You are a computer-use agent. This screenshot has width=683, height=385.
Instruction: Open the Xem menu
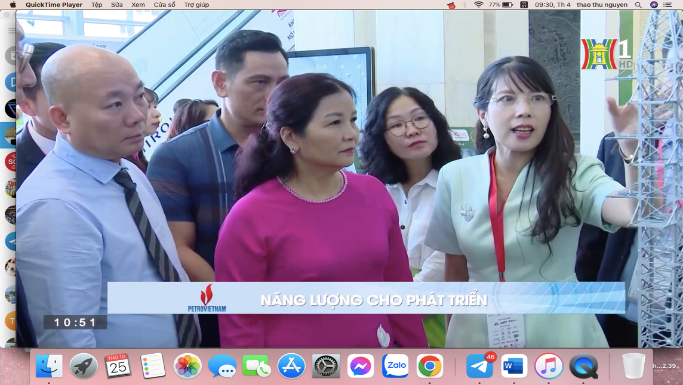[138, 5]
